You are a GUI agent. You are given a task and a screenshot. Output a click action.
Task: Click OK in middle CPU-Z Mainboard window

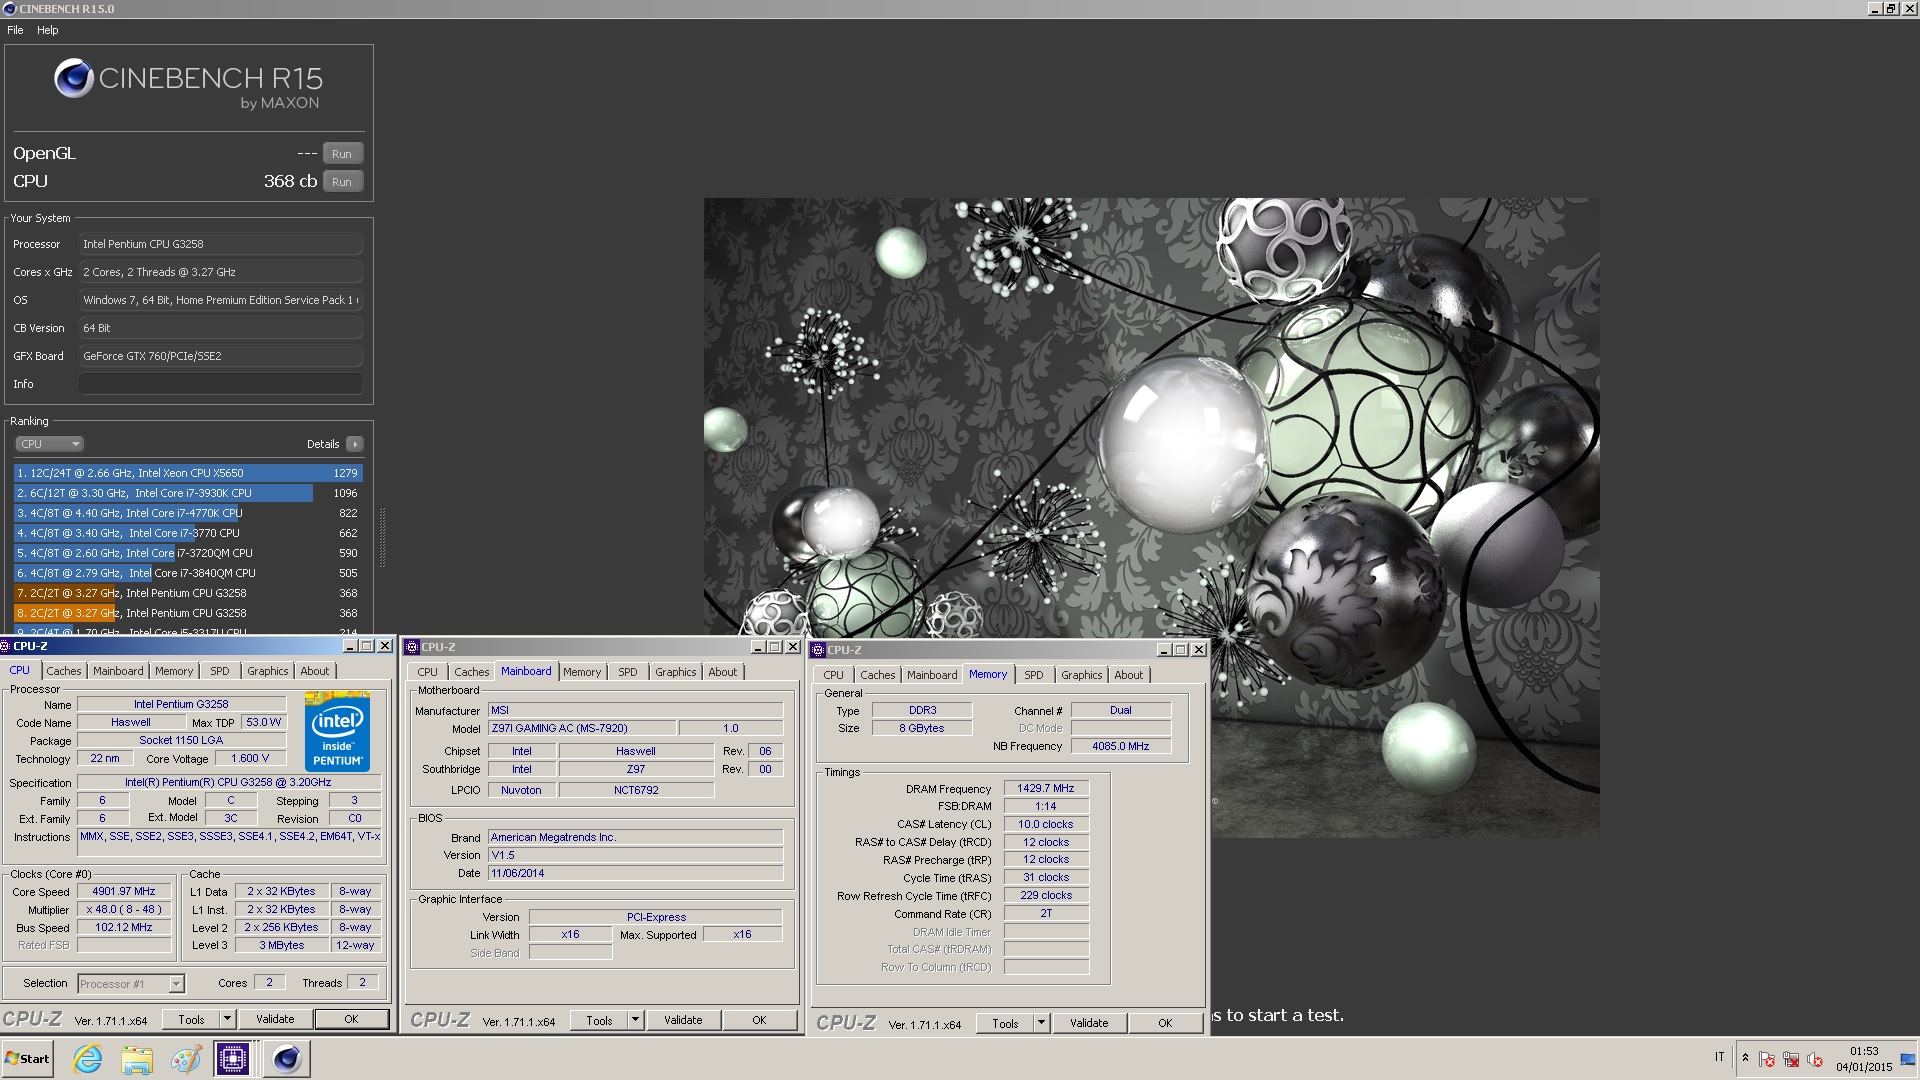(759, 1021)
